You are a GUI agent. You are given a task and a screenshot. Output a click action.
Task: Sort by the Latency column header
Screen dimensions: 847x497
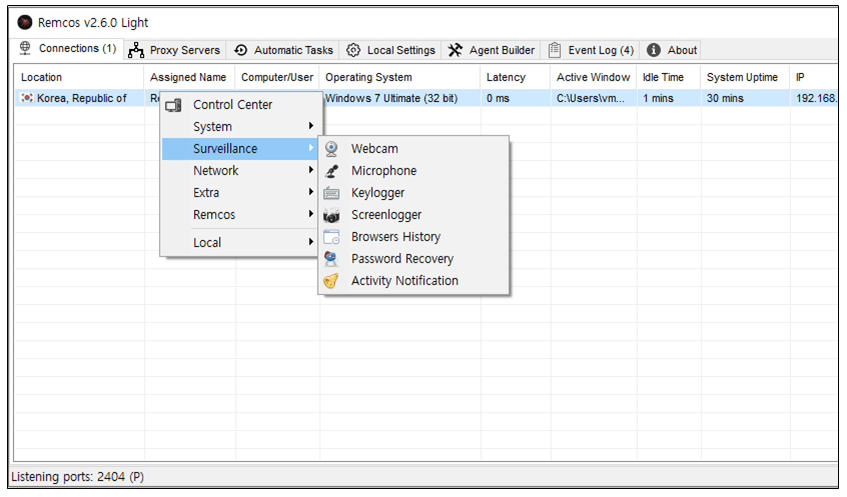tap(515, 77)
